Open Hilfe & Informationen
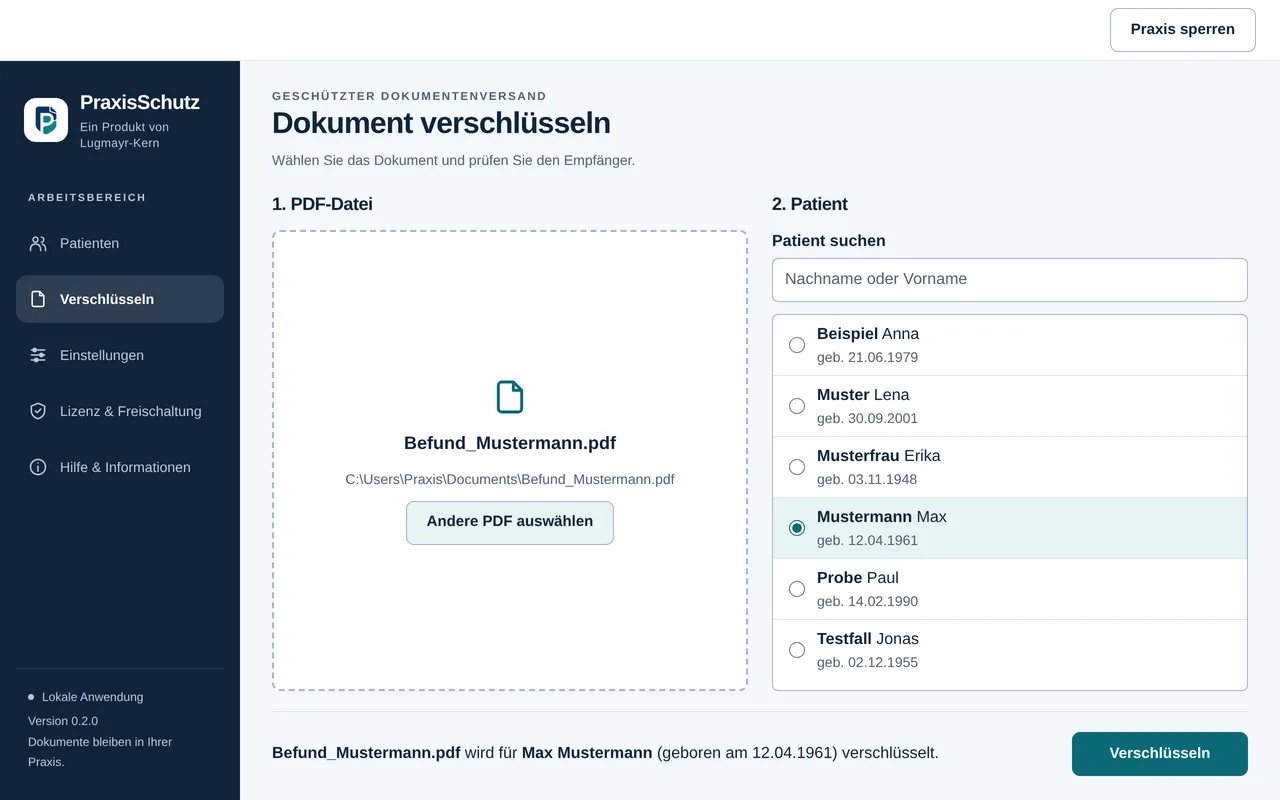This screenshot has height=800, width=1280. [120, 467]
